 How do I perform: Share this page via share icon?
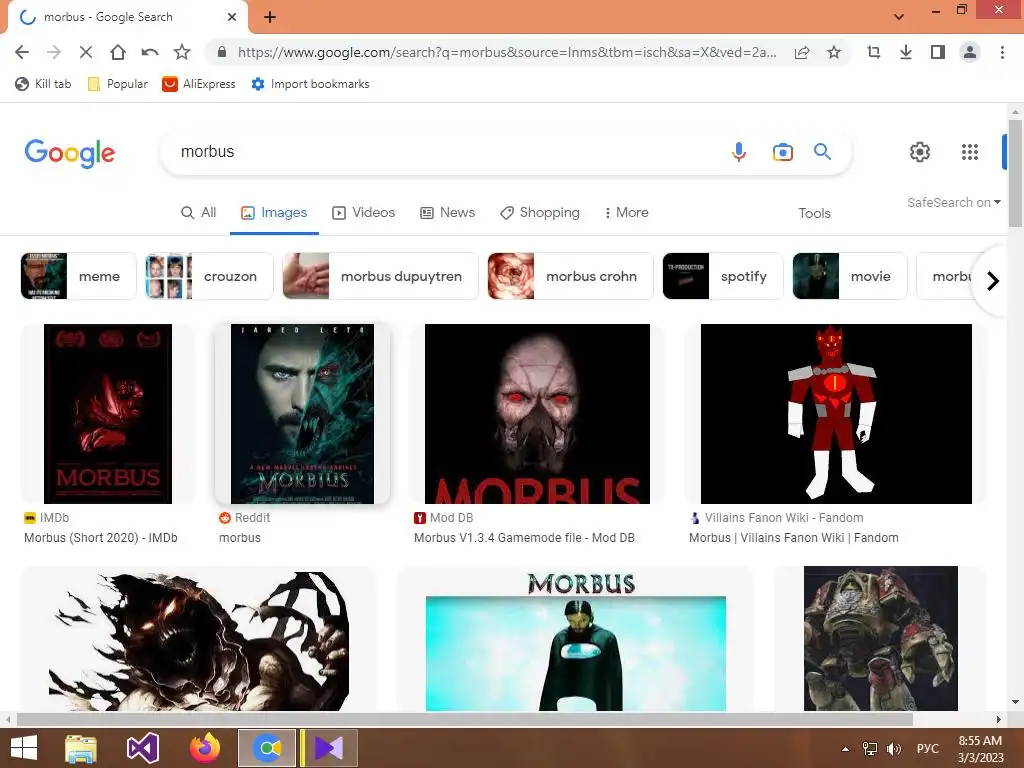[x=802, y=52]
